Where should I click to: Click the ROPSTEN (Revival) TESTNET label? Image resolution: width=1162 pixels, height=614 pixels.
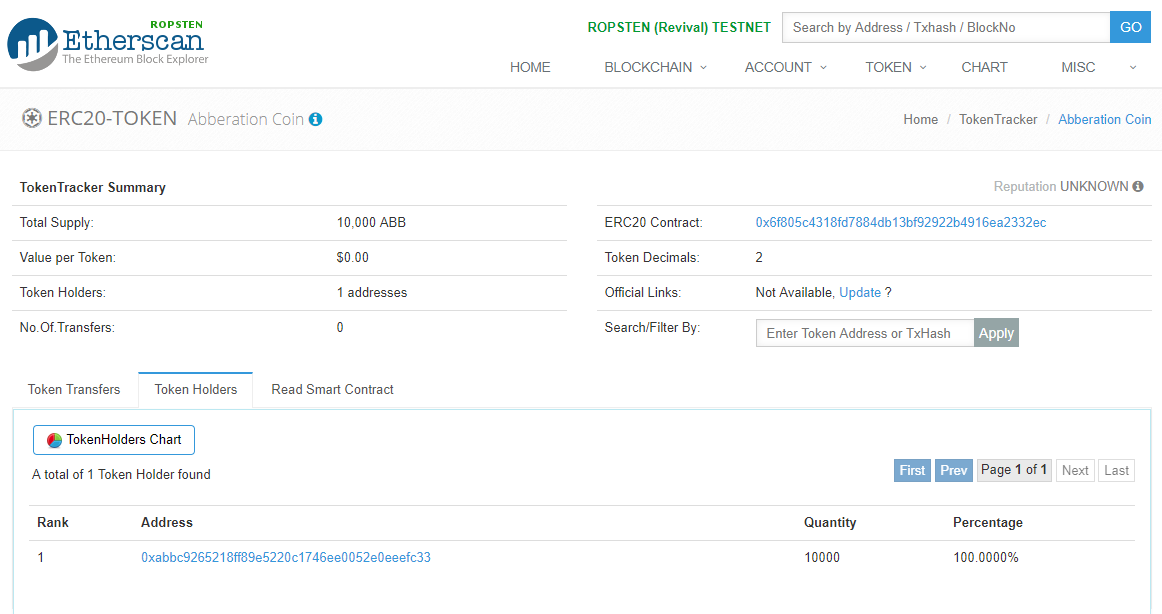pyautogui.click(x=679, y=27)
